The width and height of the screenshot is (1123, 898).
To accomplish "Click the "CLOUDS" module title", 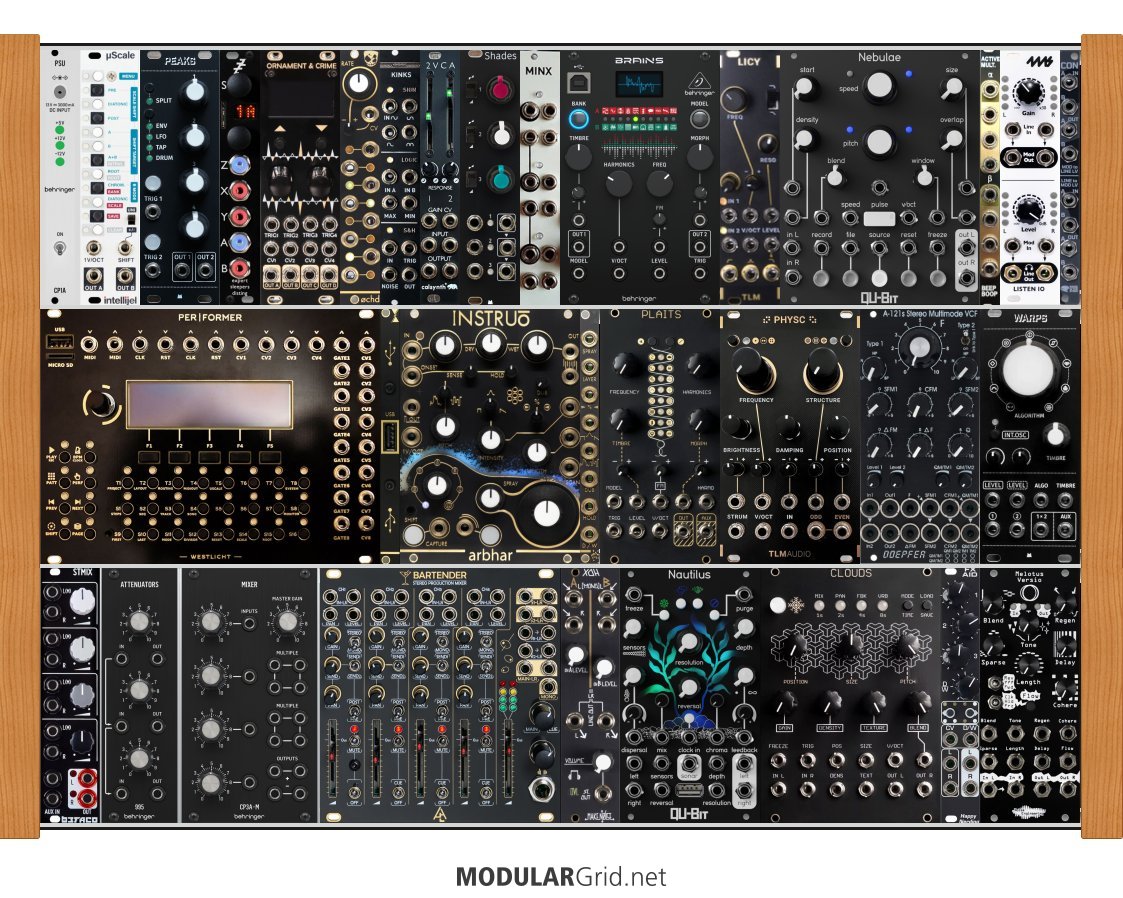I will [851, 574].
